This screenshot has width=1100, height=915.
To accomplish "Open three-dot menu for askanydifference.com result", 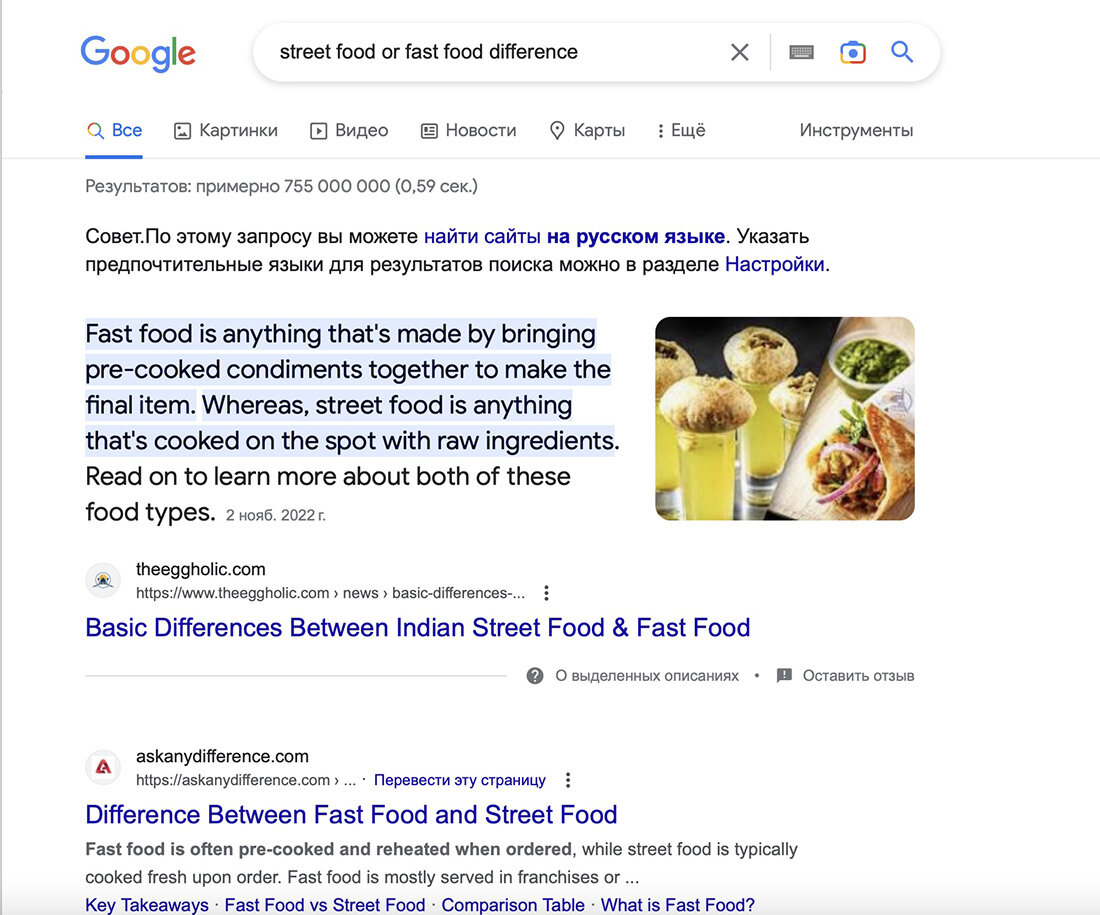I will 568,780.
